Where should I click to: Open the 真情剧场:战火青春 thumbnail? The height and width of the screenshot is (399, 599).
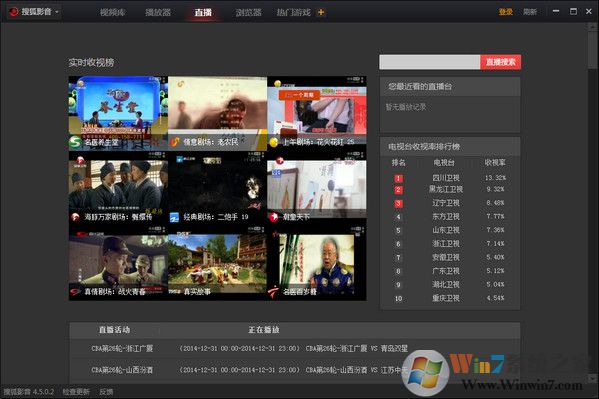(x=118, y=263)
